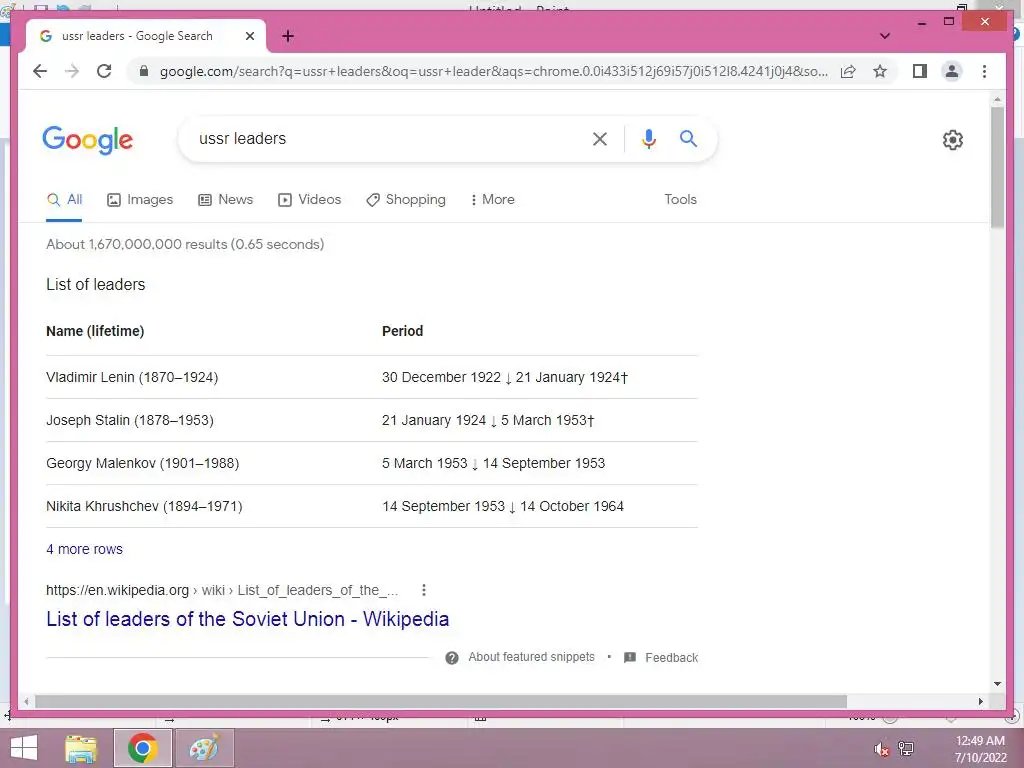
Task: Switch to Videos results
Action: click(x=310, y=200)
